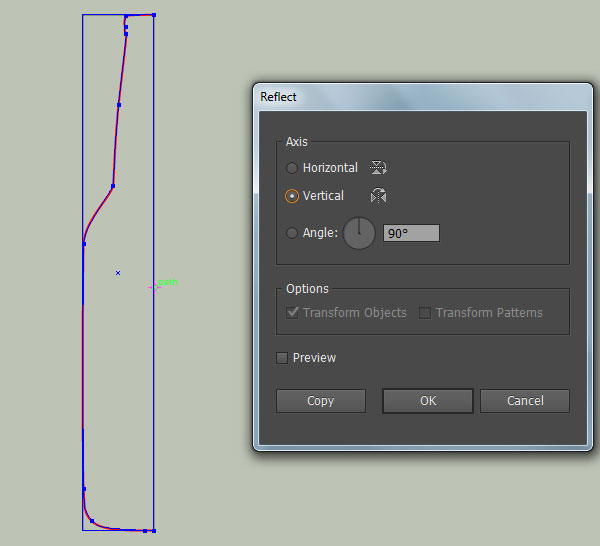Confirm reflection with OK button
Screen dimensions: 600x546
[x=428, y=401]
